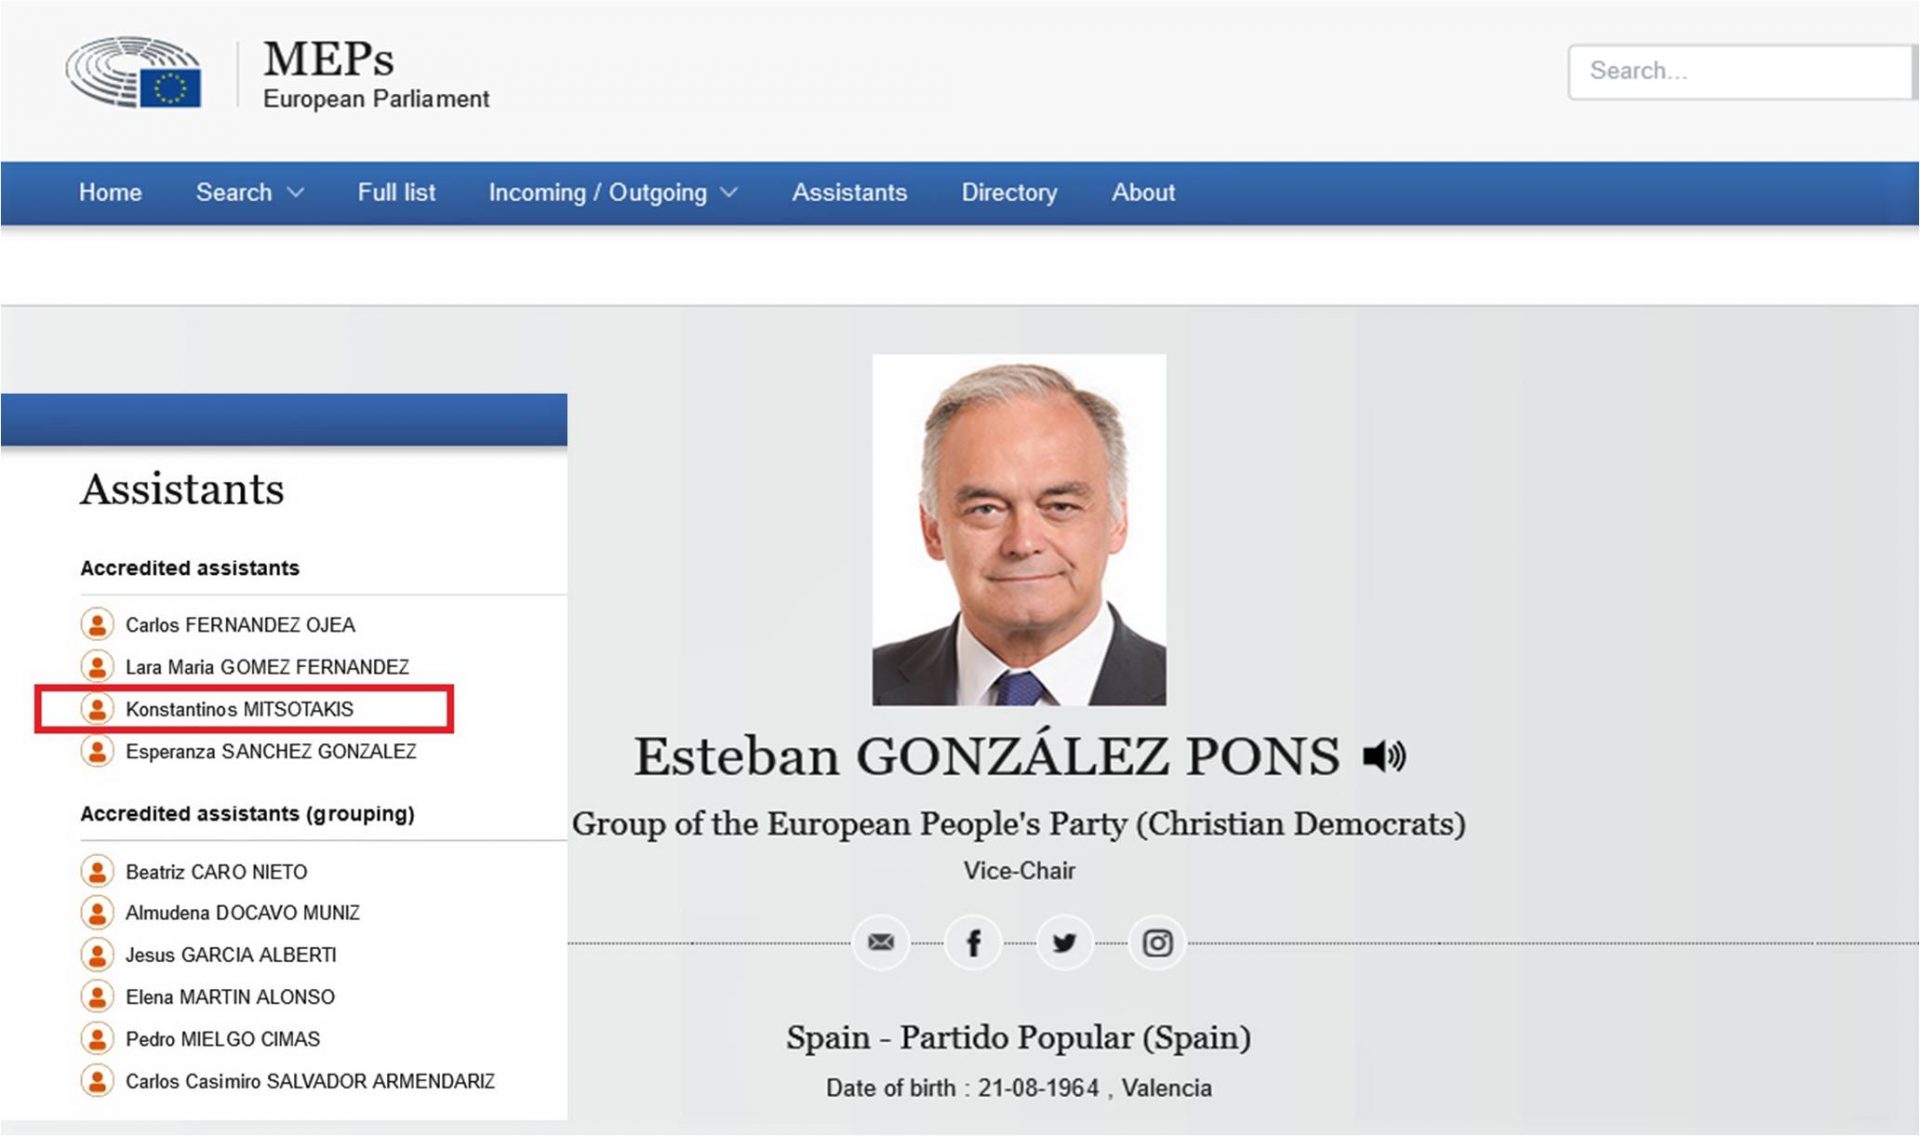Open the email envelope icon

(x=881, y=942)
